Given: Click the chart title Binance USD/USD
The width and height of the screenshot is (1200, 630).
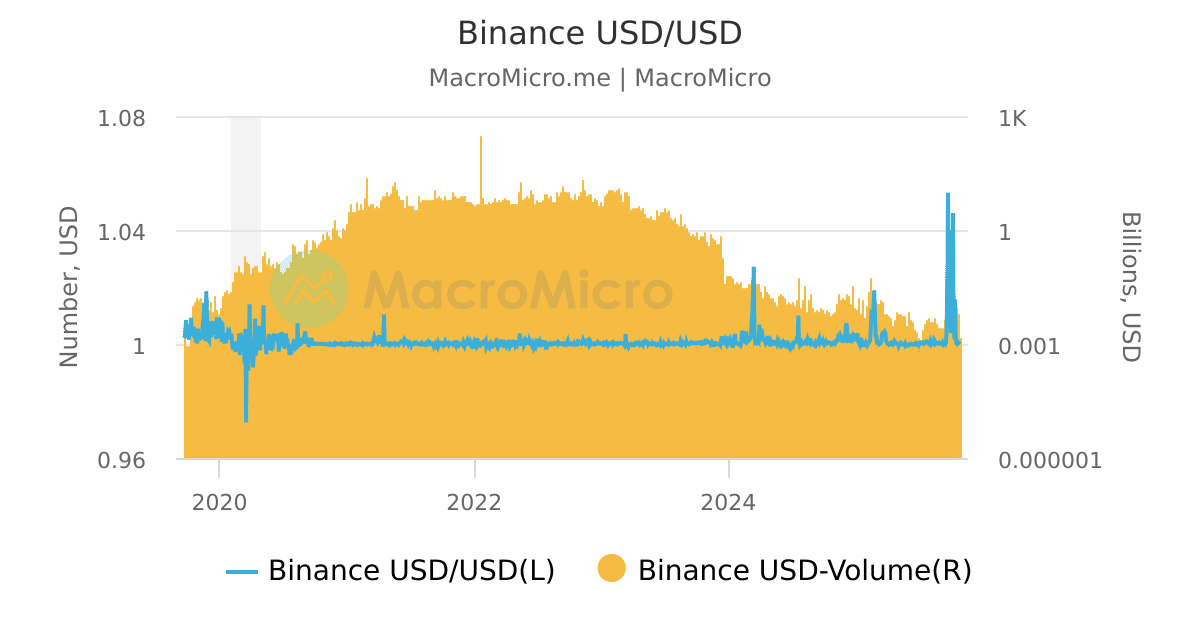Looking at the screenshot, I should pos(599,33).
